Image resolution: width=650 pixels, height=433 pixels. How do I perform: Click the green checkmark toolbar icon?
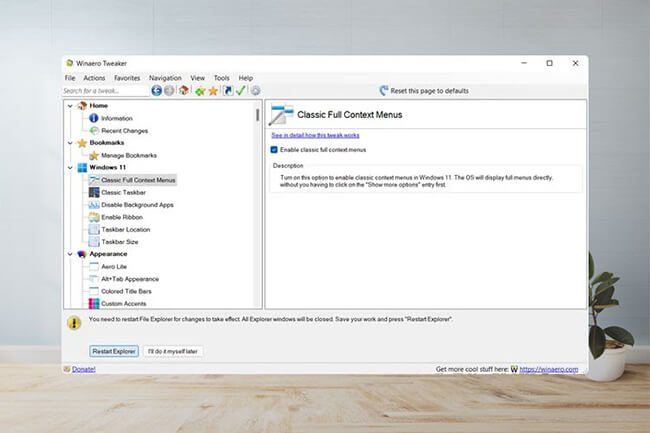pyautogui.click(x=240, y=90)
